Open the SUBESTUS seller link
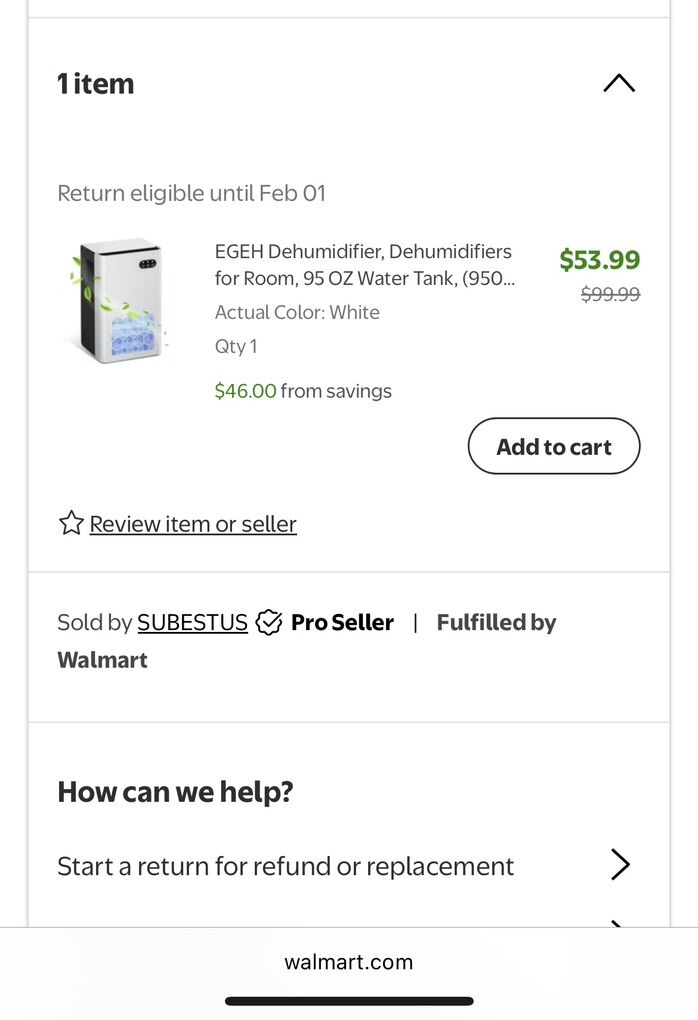This screenshot has height=1020, width=698. pos(192,622)
